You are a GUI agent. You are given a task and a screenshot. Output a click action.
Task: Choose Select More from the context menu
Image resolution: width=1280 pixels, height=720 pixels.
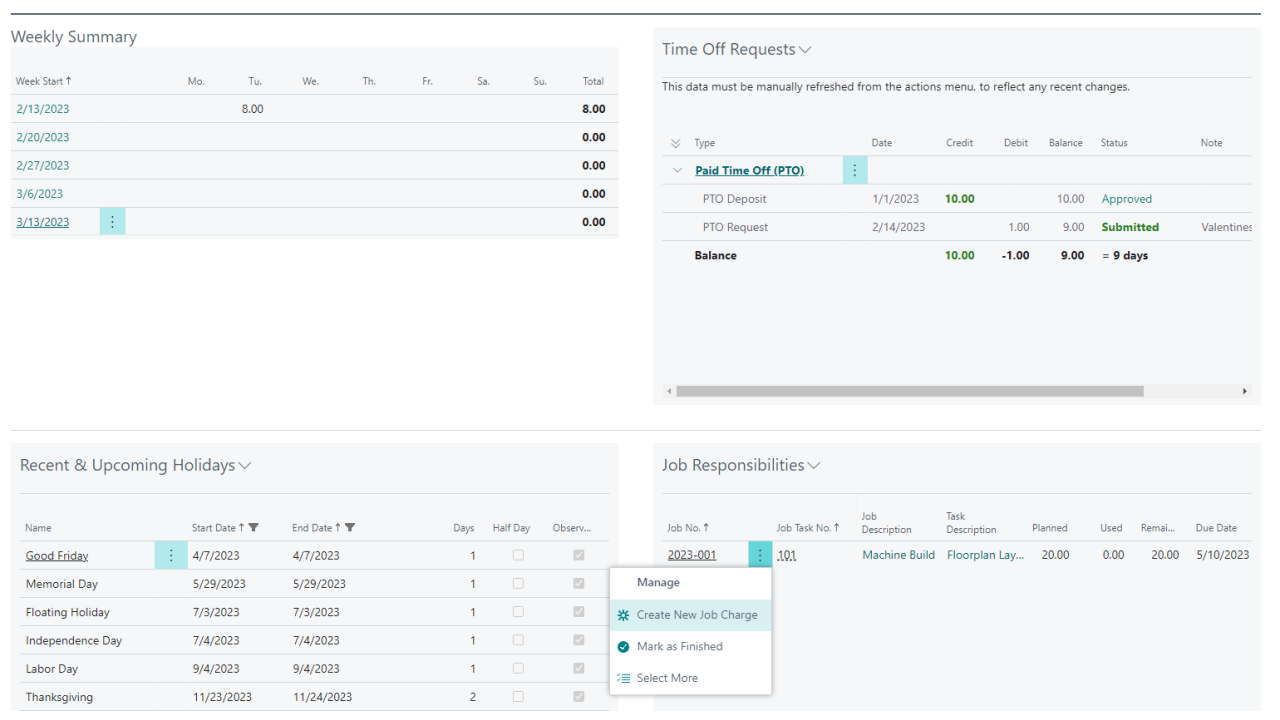pyautogui.click(x=690, y=678)
